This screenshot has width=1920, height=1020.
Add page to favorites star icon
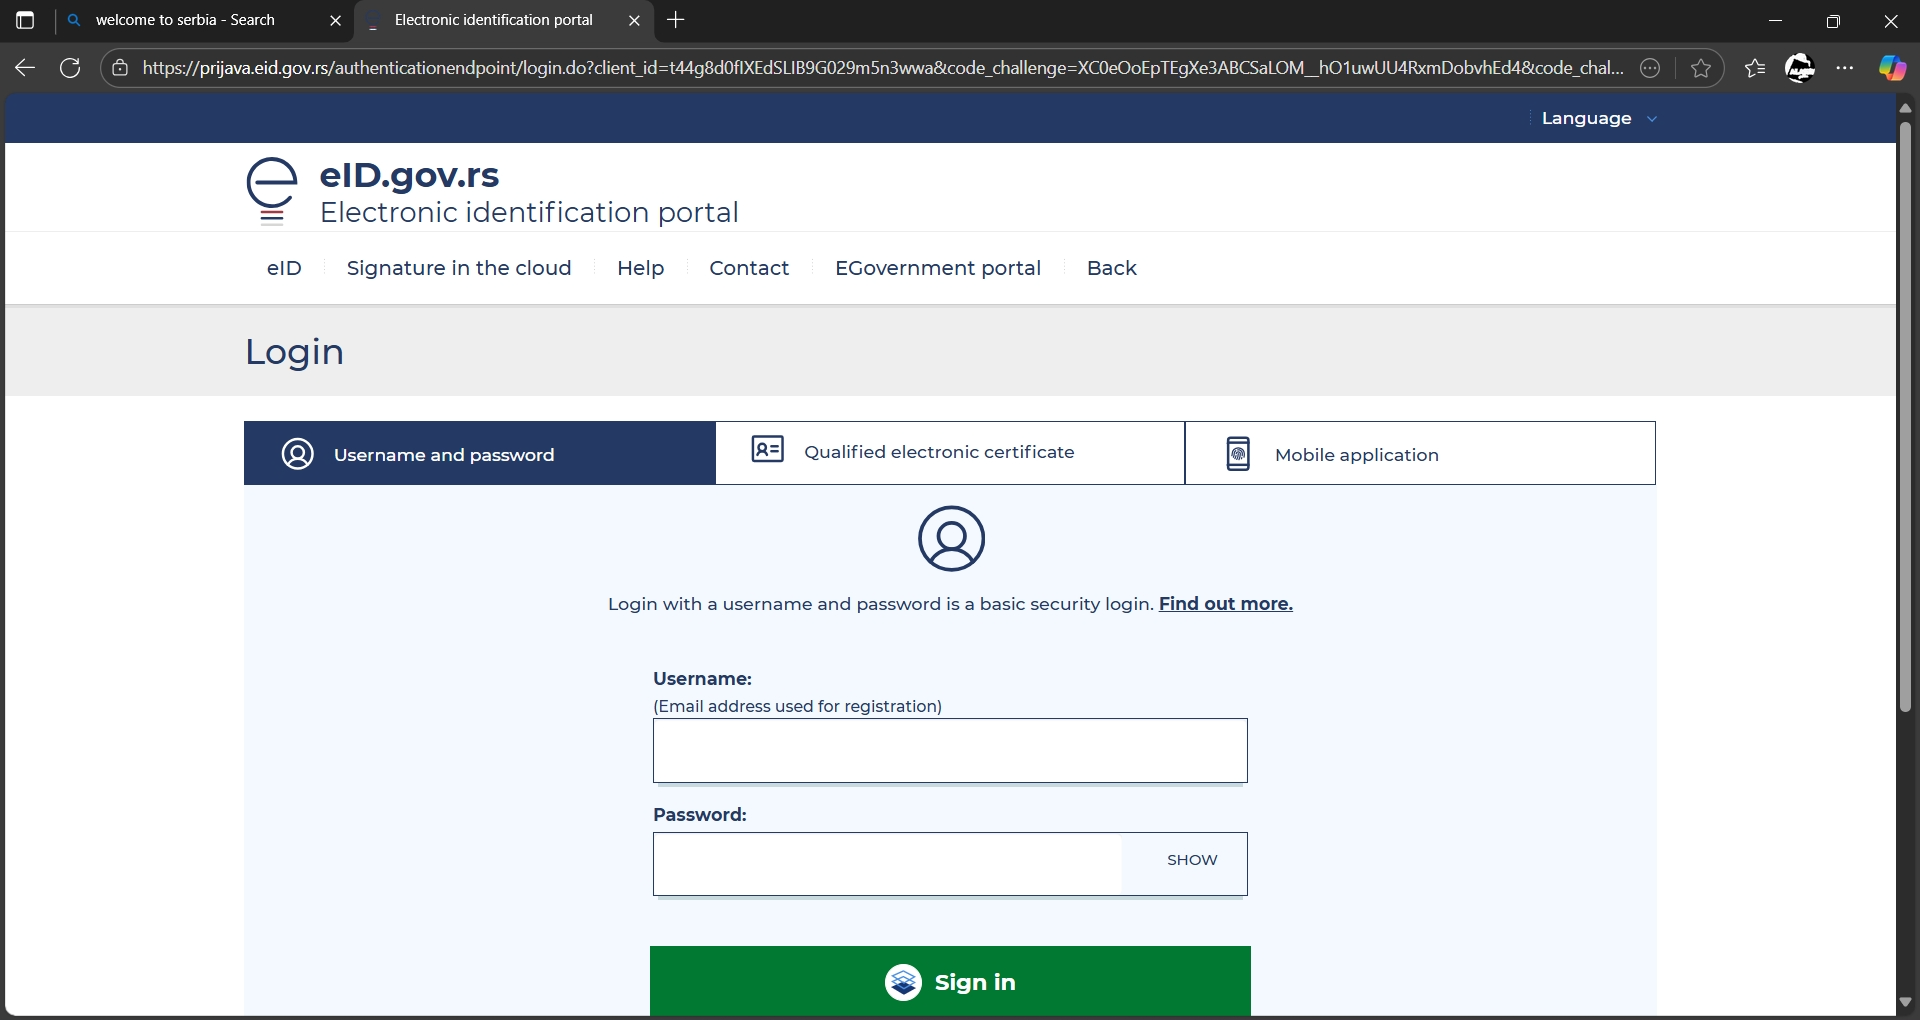tap(1701, 68)
